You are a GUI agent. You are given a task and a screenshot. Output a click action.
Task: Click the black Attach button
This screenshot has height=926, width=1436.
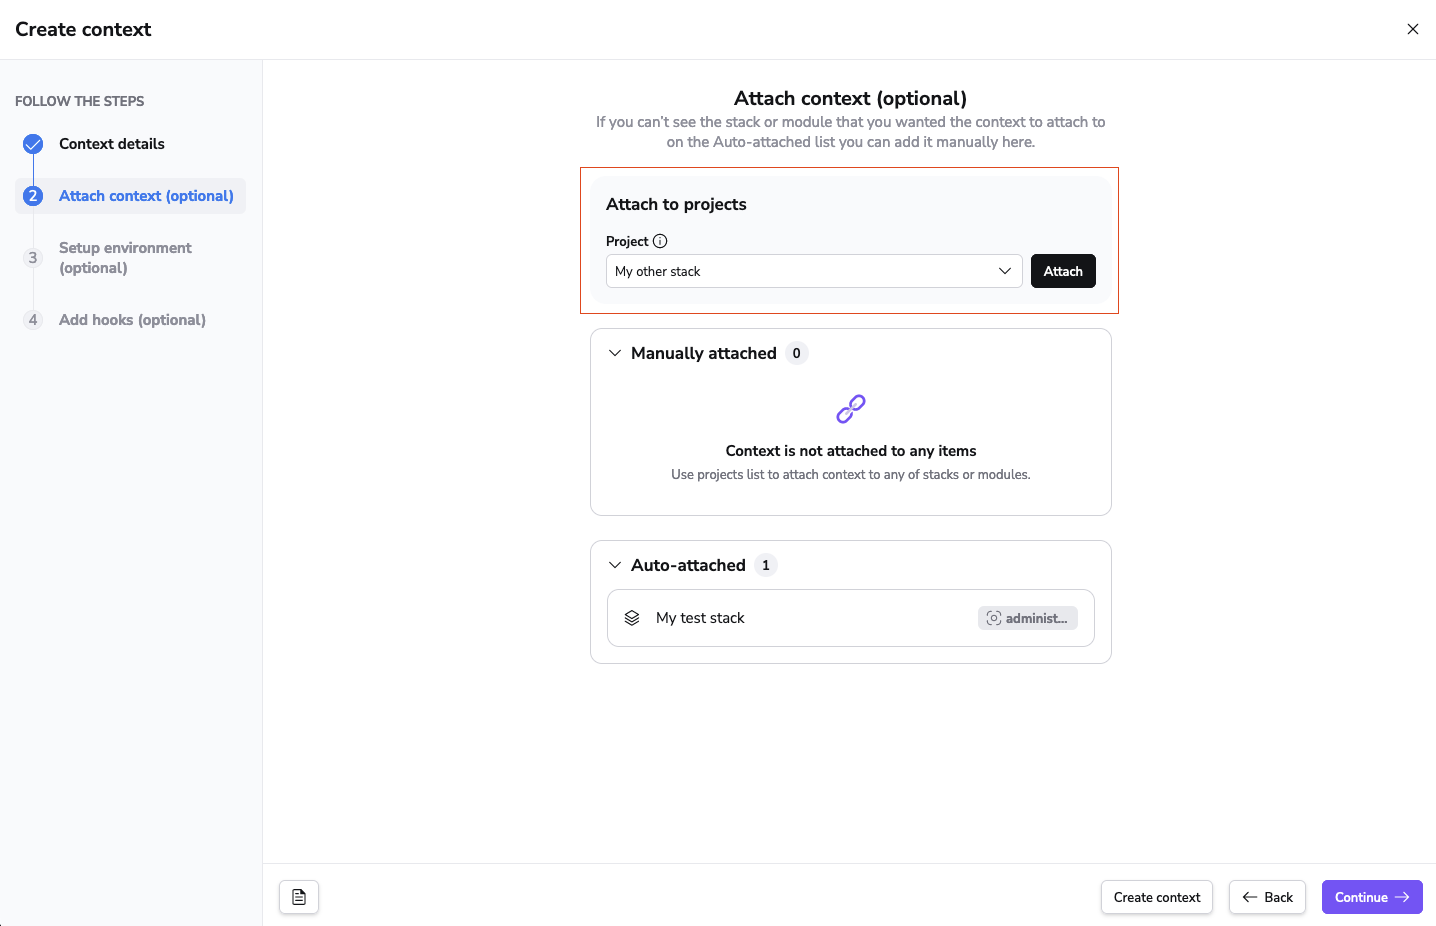coord(1063,271)
